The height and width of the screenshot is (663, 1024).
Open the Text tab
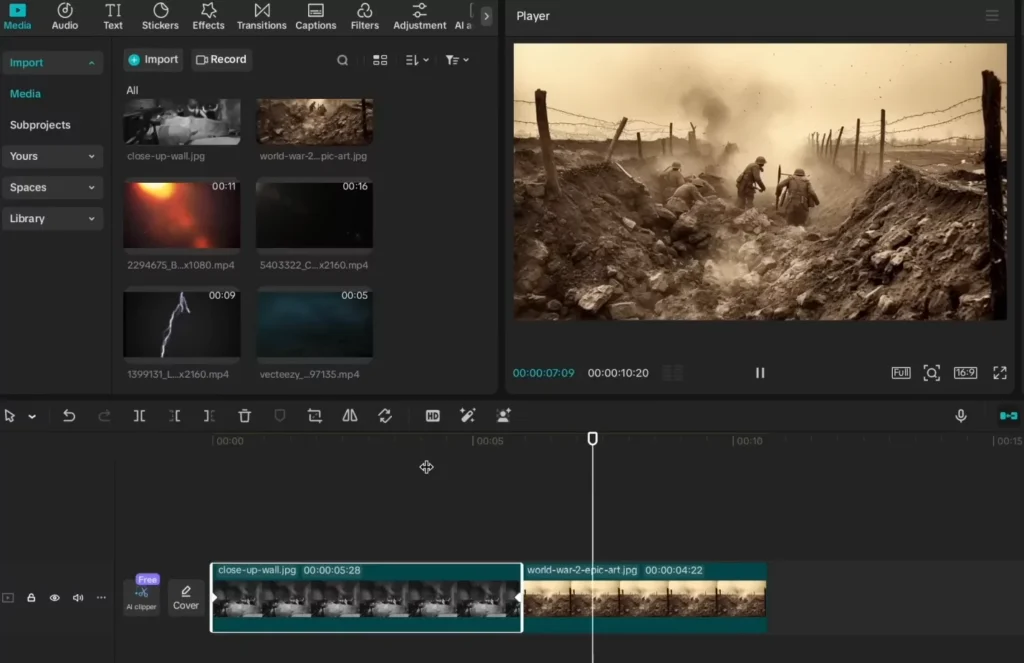click(x=113, y=16)
